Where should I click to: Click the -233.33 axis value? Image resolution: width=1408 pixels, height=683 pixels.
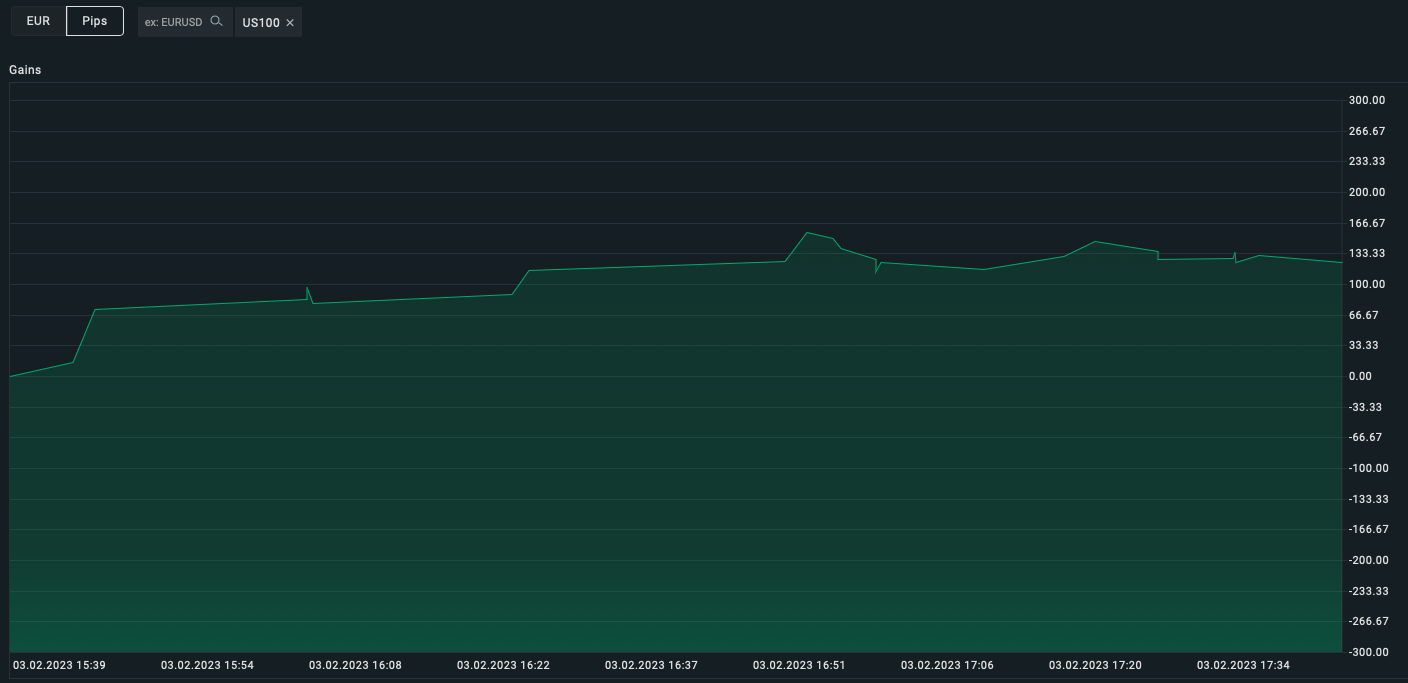coord(1369,591)
